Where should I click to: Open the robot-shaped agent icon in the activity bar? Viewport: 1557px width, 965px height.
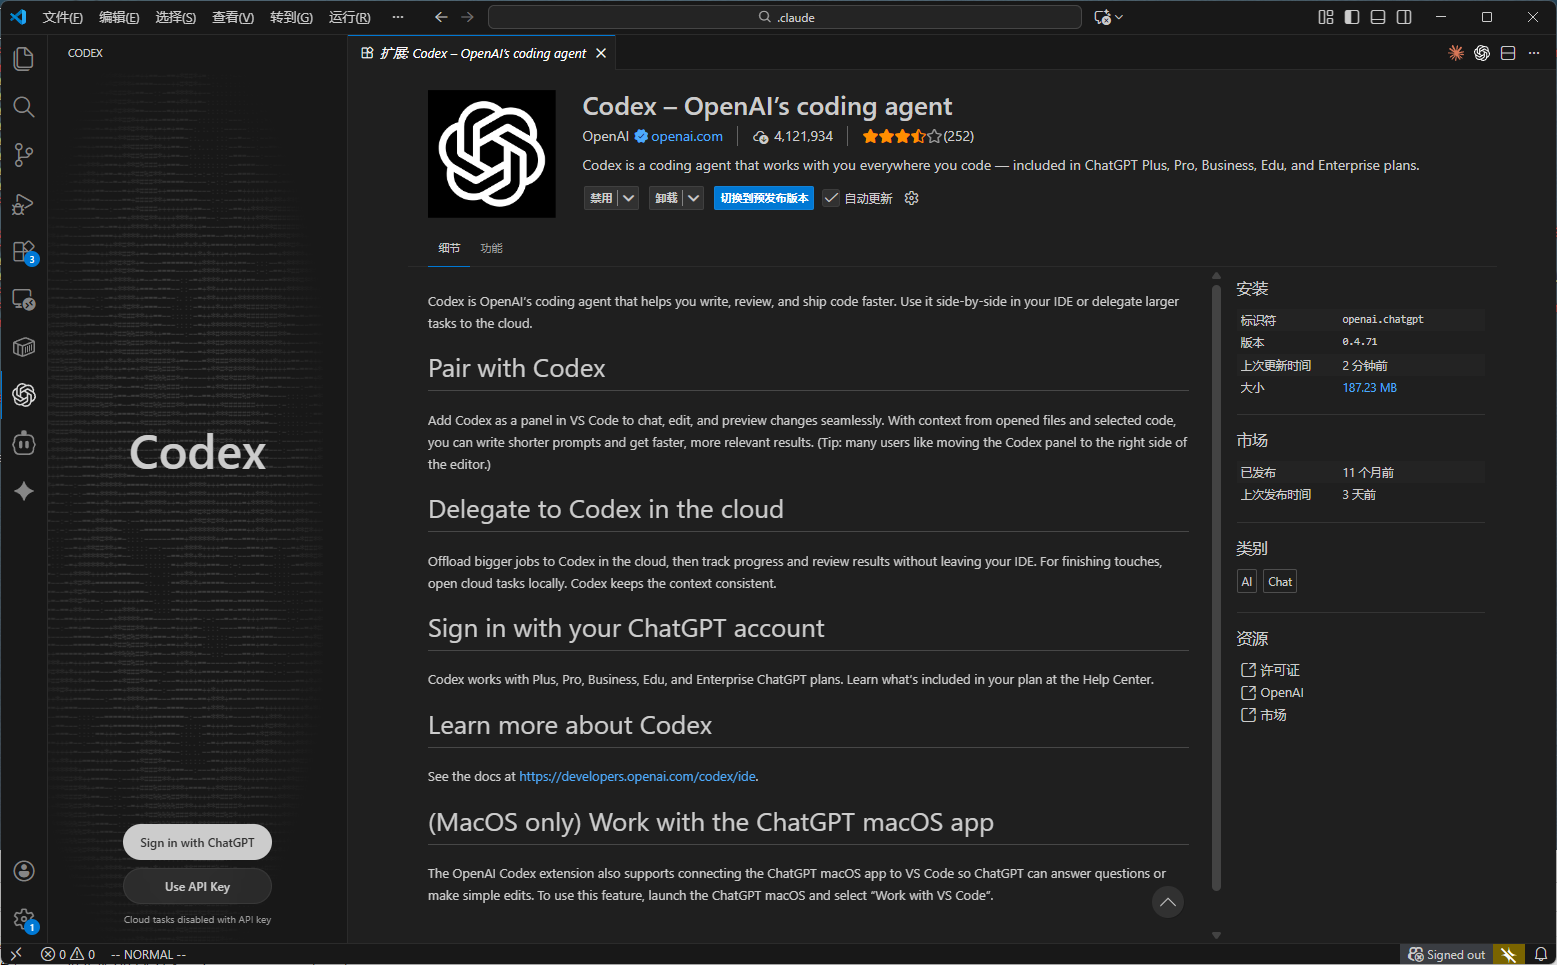point(24,443)
